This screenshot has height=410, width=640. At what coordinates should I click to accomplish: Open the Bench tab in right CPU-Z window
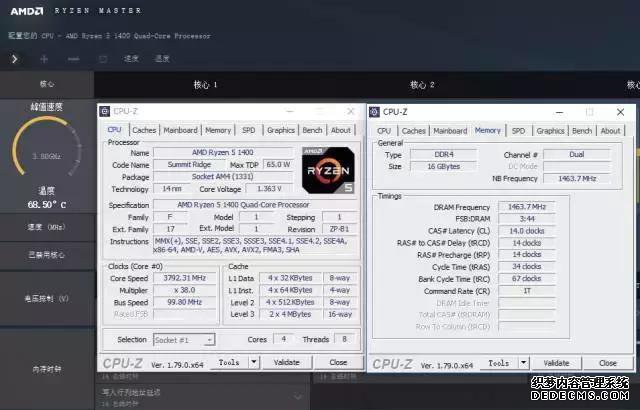(x=582, y=131)
